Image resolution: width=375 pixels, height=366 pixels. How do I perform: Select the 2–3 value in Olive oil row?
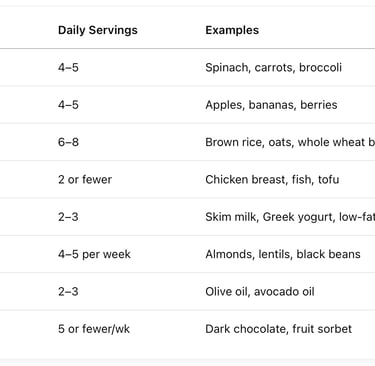pyautogui.click(x=68, y=292)
